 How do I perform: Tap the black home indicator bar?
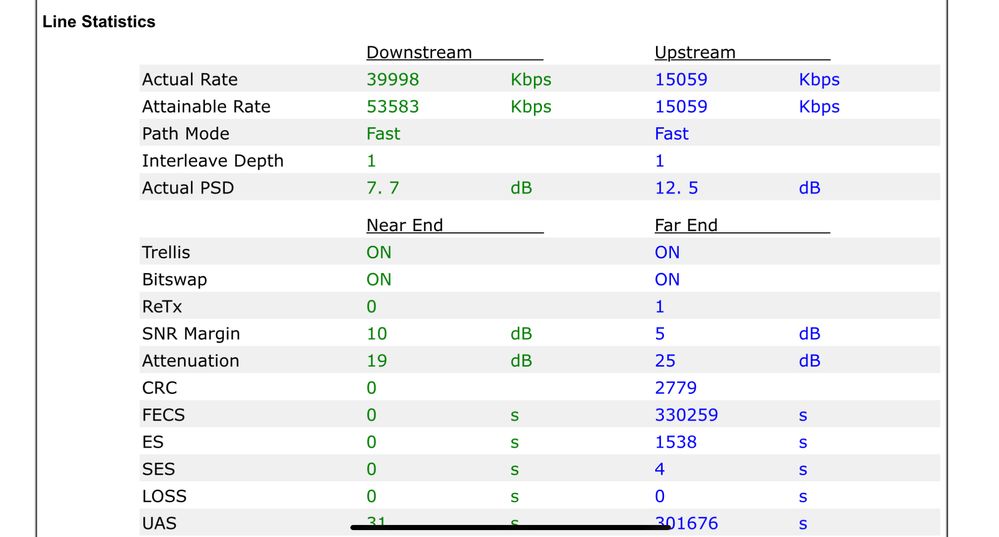click(510, 527)
